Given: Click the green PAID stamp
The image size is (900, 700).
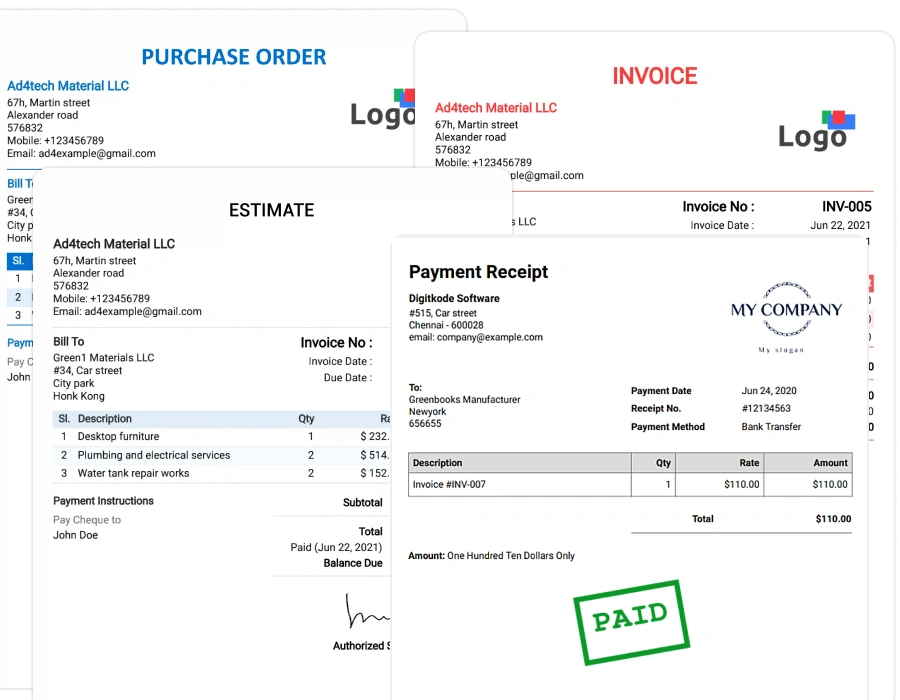Looking at the screenshot, I should (631, 621).
